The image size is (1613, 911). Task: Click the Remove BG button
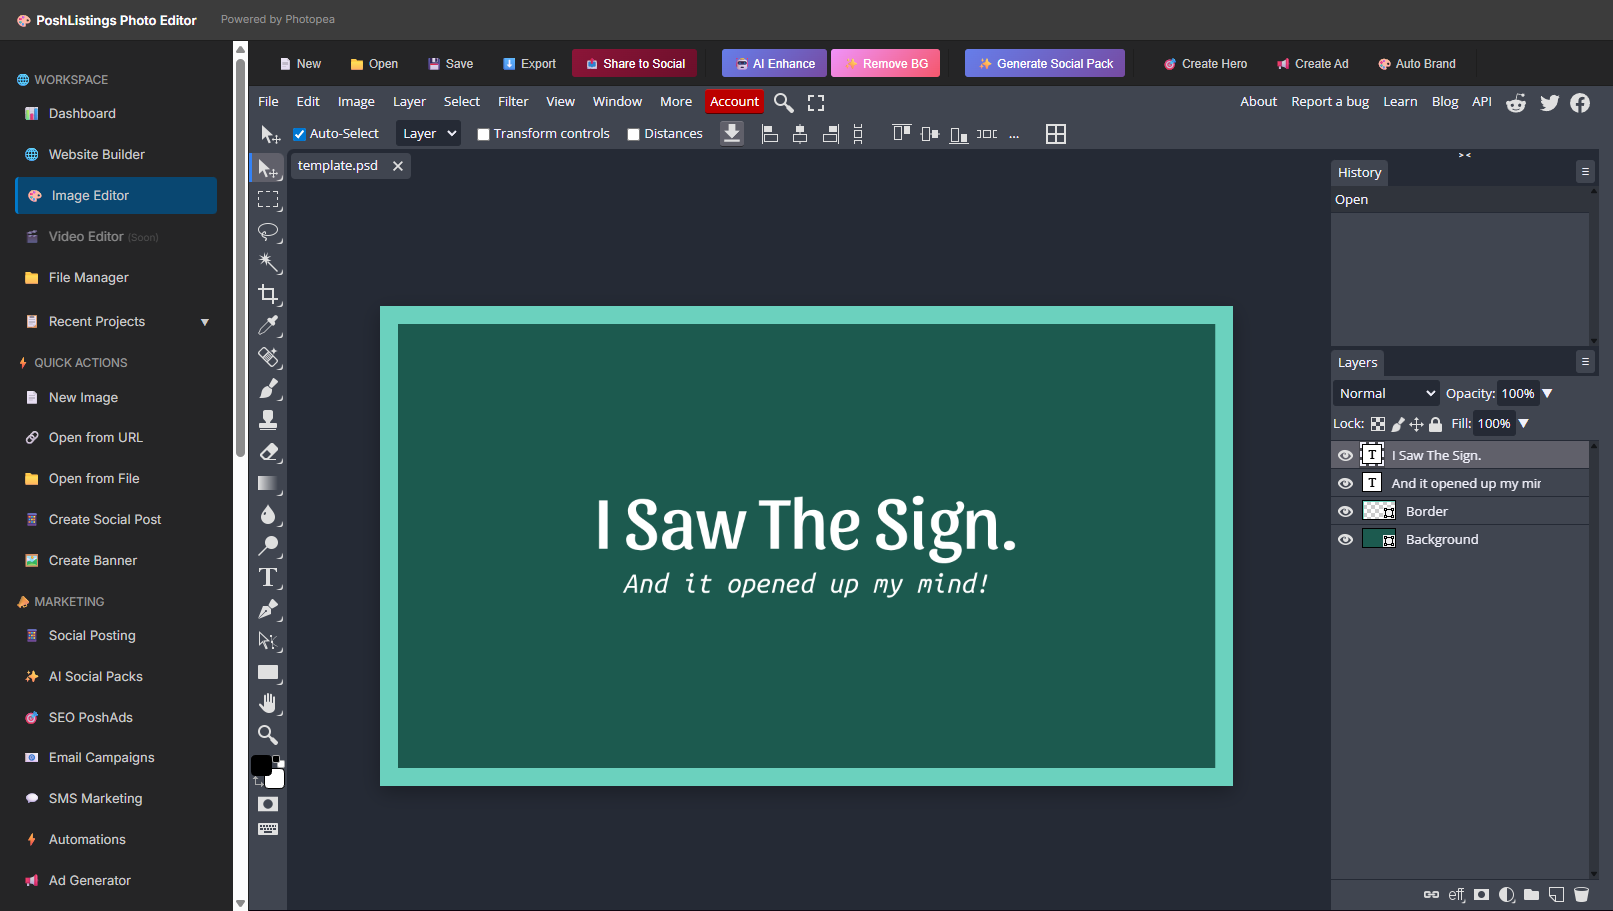pos(886,64)
